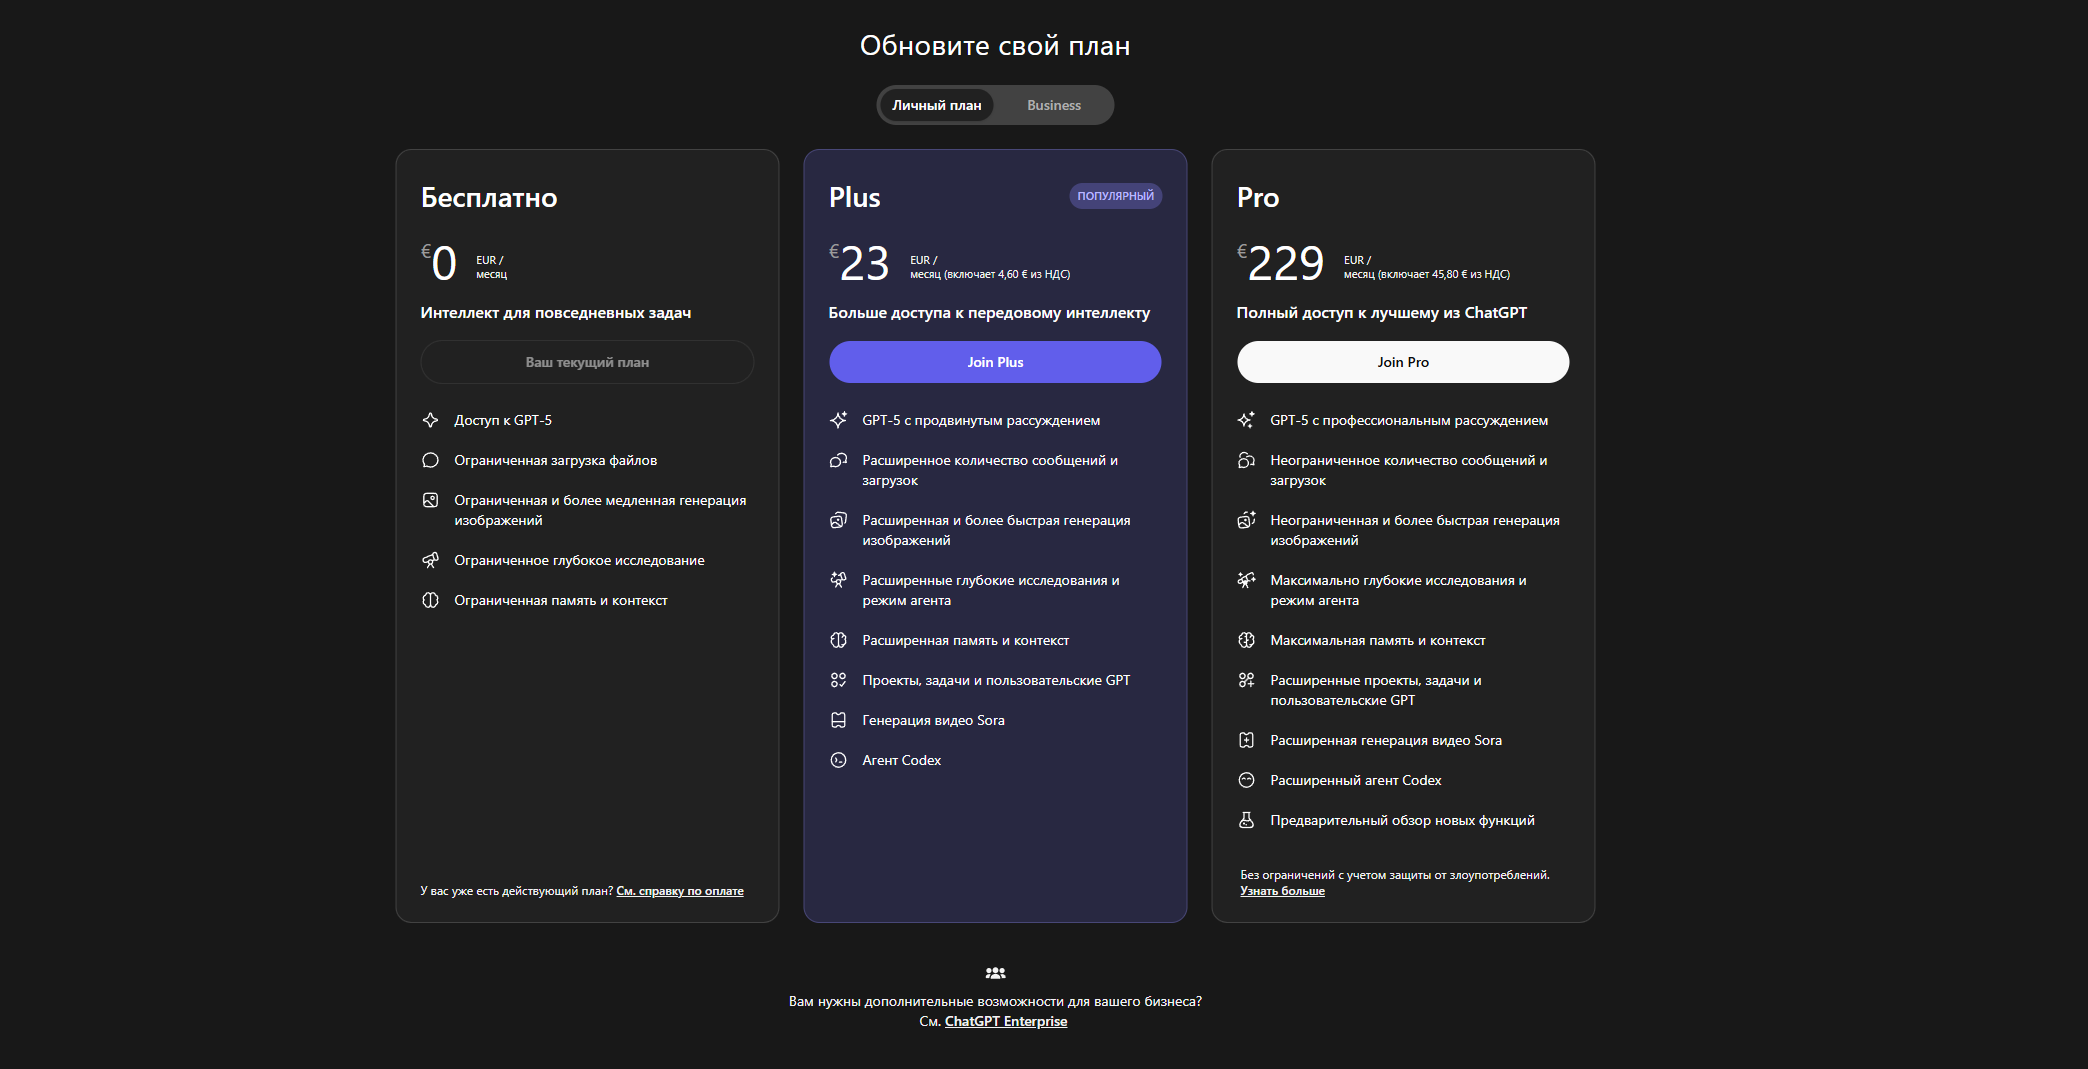Click the €23 price on the Plus plan

859,264
